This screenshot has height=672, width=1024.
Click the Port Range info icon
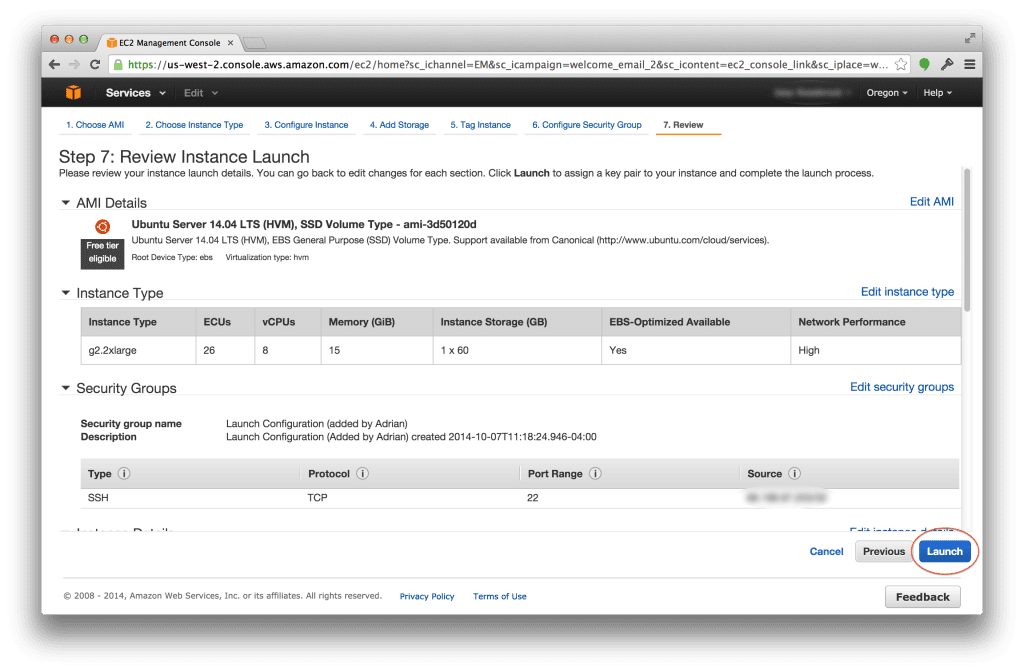click(x=596, y=473)
